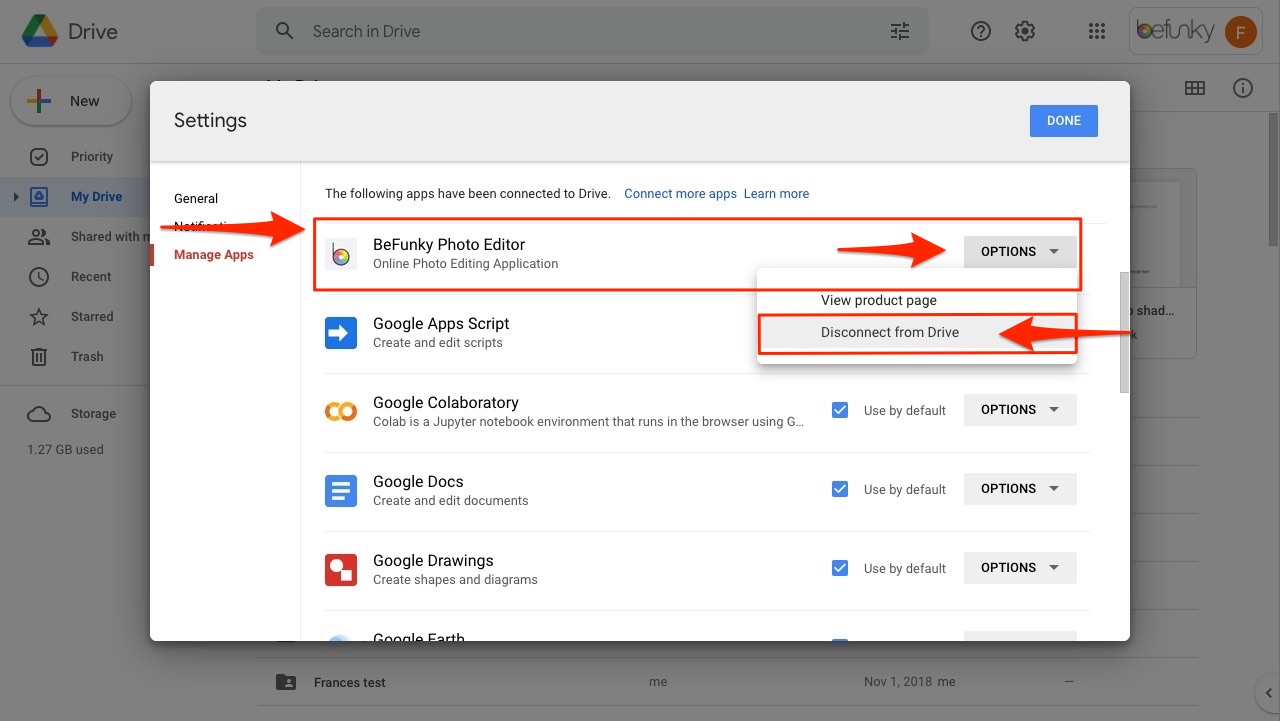Open search options filter icon

900,31
